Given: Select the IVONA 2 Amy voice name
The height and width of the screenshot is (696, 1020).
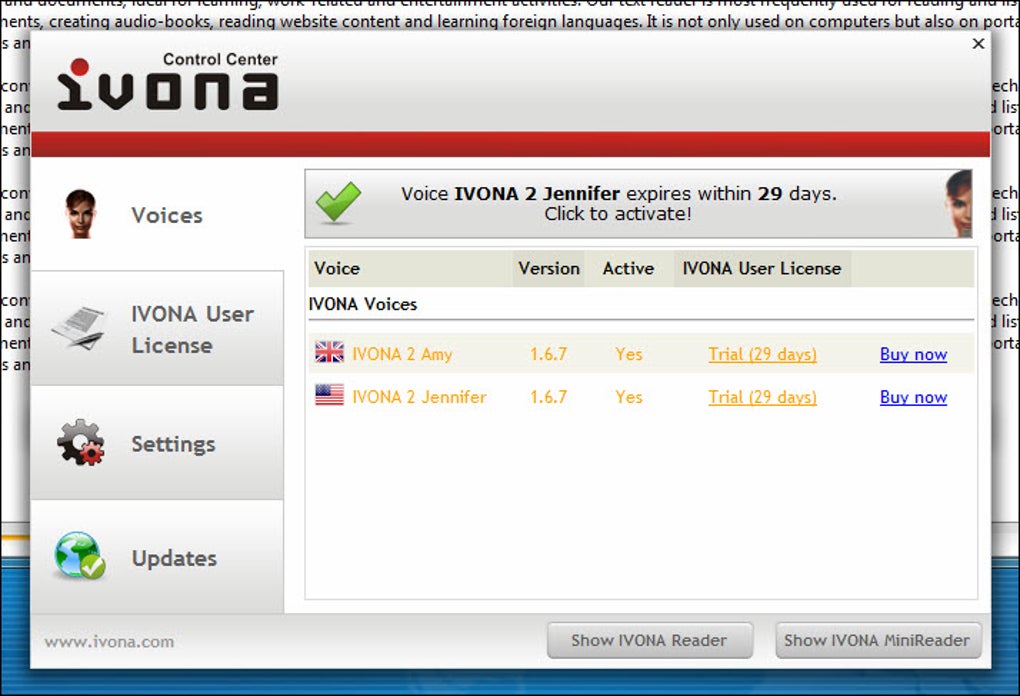Looking at the screenshot, I should (x=402, y=355).
